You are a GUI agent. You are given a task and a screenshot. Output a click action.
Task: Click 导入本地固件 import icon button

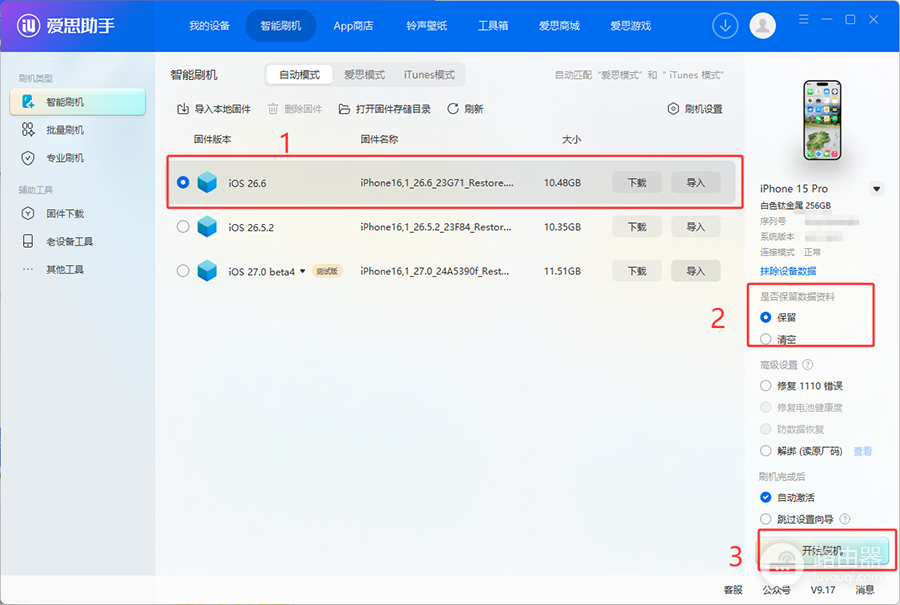(x=214, y=109)
